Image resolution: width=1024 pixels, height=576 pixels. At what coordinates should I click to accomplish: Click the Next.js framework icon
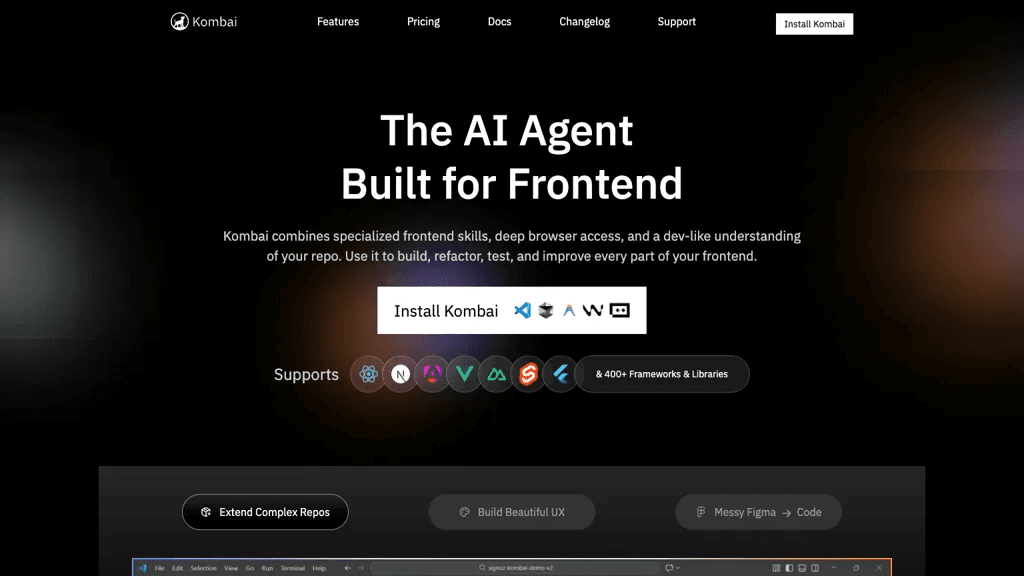[400, 374]
